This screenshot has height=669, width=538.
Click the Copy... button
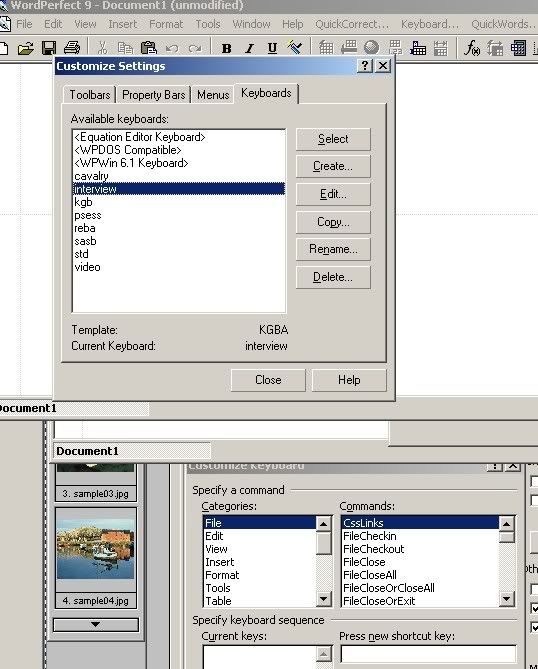click(333, 222)
